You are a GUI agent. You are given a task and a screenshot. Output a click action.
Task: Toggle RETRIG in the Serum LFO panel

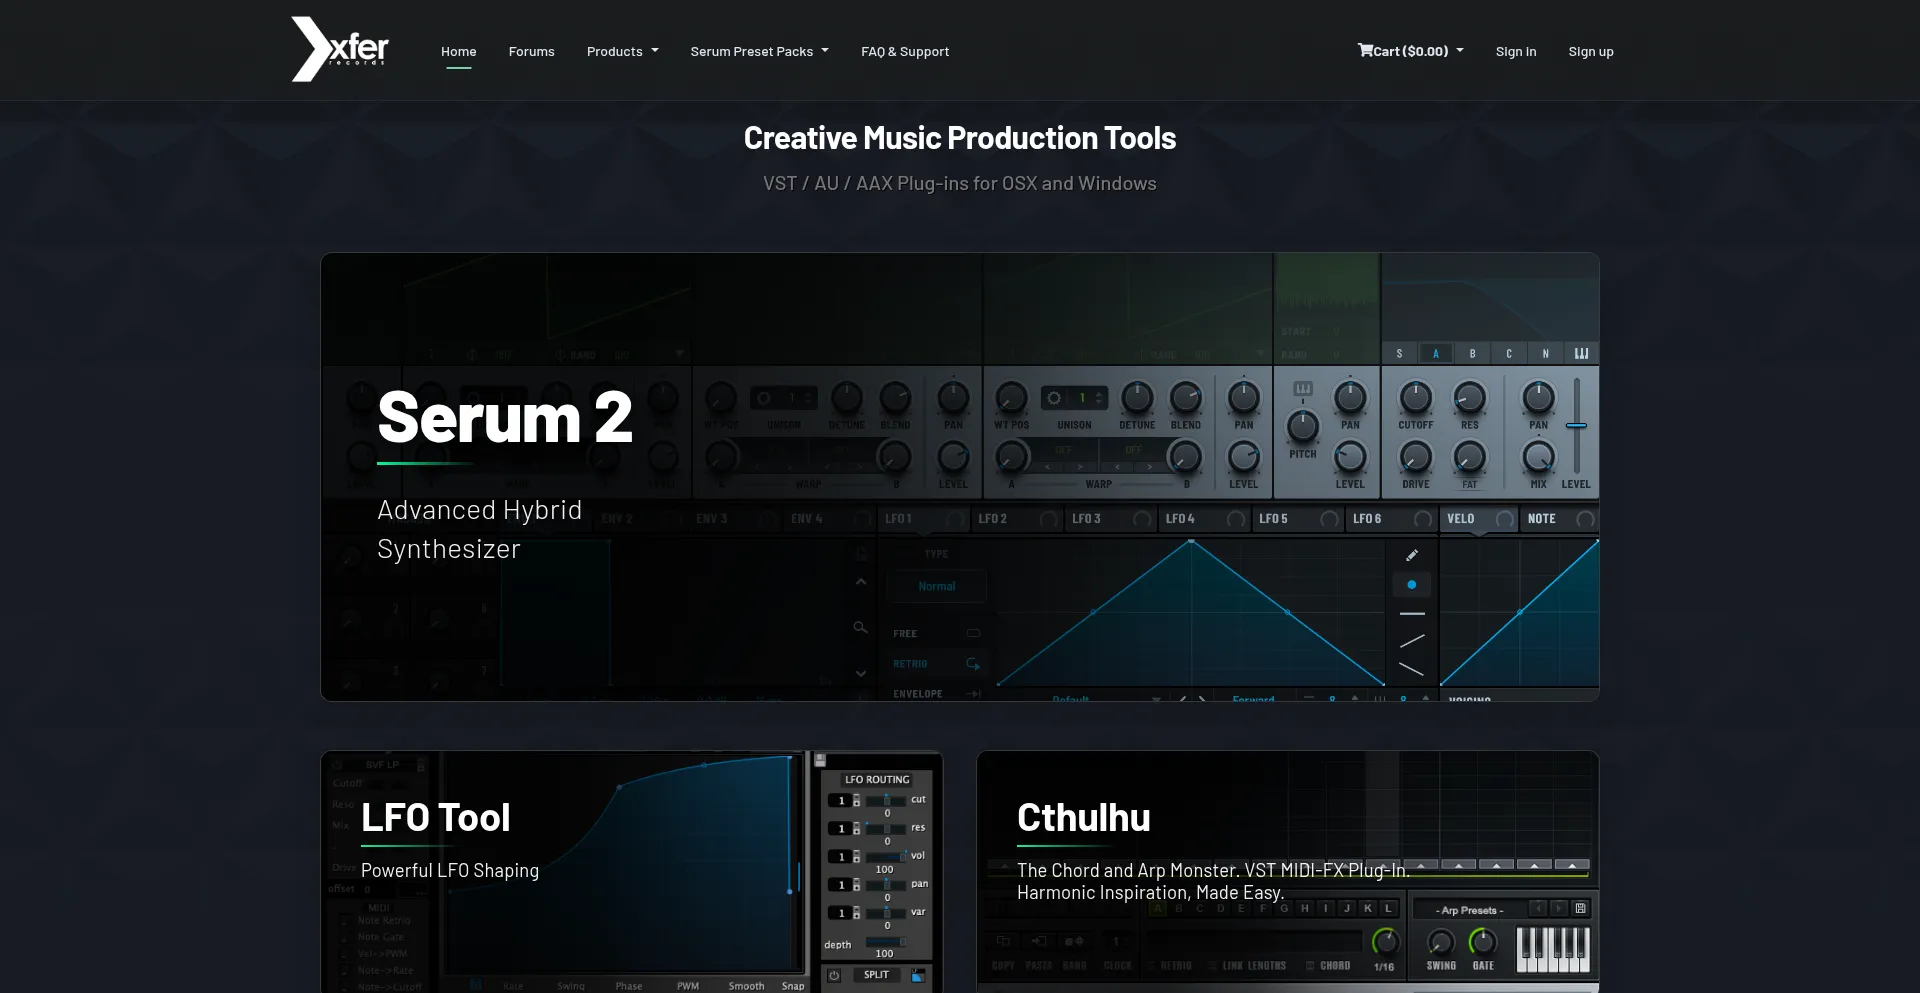972,664
